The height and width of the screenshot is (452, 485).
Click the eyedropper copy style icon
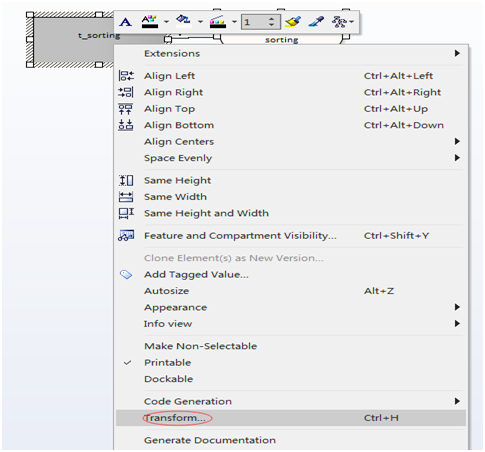(x=316, y=22)
